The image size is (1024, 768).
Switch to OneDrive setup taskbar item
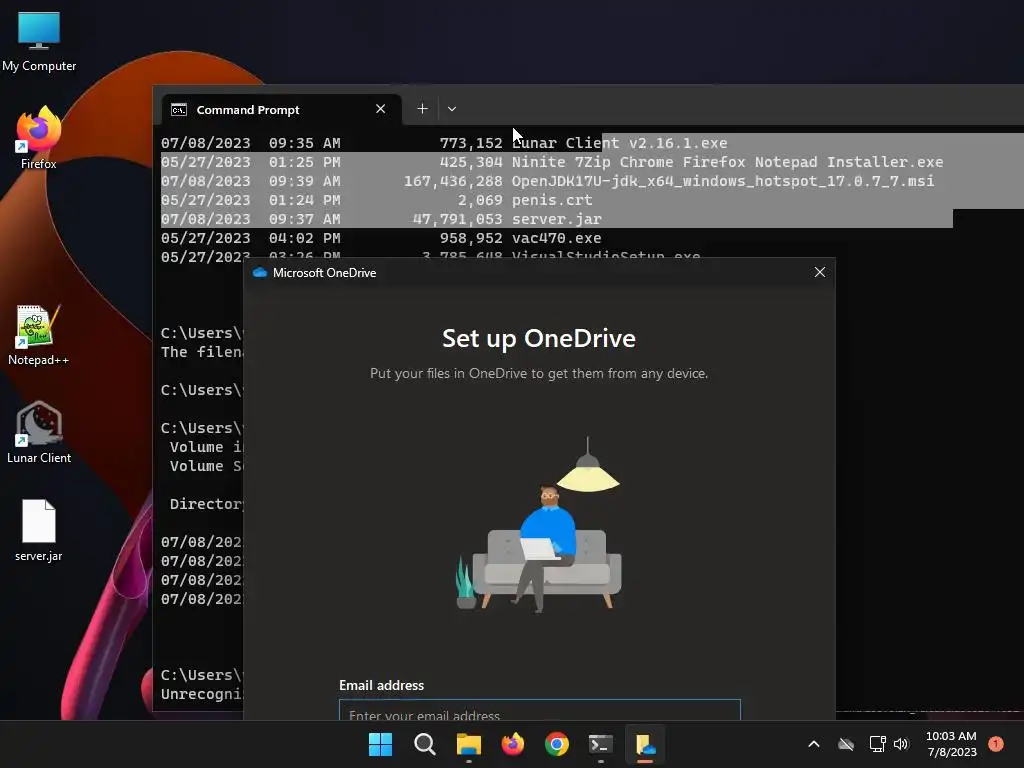(x=645, y=744)
